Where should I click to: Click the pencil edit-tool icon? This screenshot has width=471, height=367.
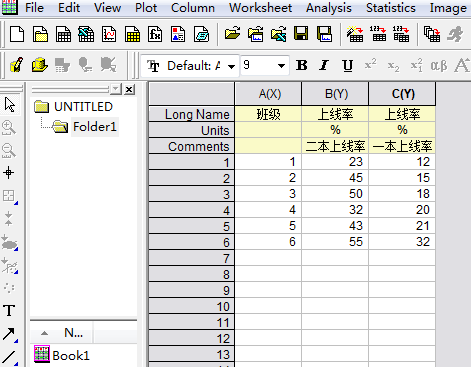coord(17,65)
